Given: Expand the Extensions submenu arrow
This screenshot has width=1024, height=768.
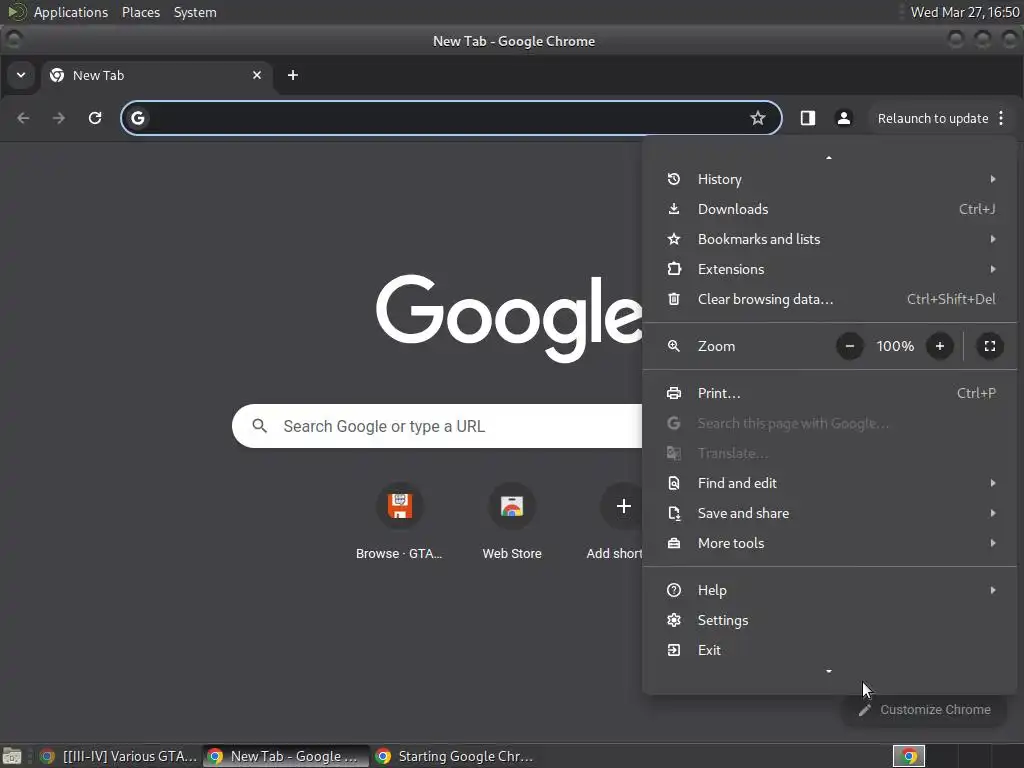Looking at the screenshot, I should pos(993,269).
